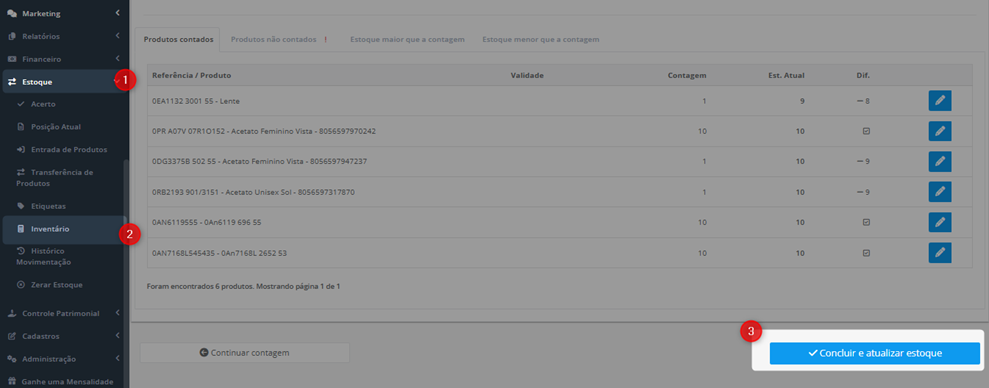
Task: Edit count for 0DG3375B product
Action: 940,162
